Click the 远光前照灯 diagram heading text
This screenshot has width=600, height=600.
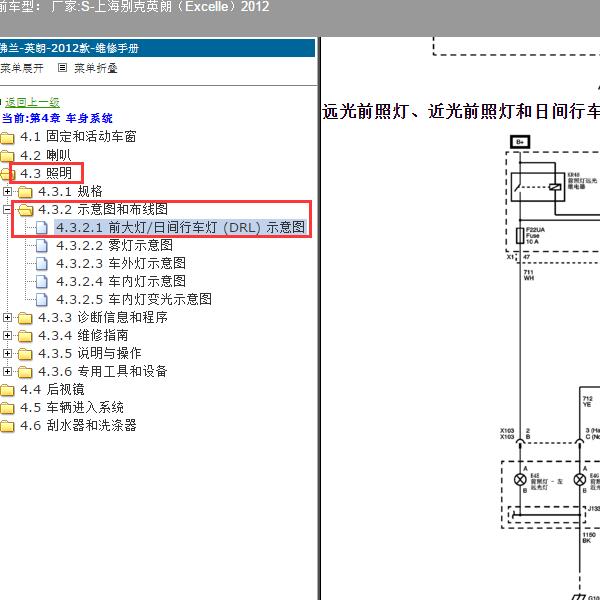coord(461,111)
